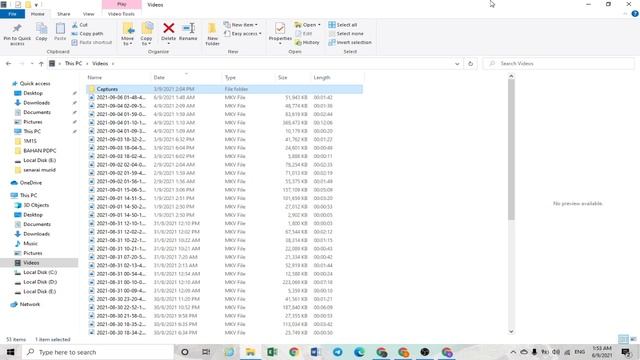Open the File menu tab
The width and height of the screenshot is (640, 360).
[x=13, y=14]
